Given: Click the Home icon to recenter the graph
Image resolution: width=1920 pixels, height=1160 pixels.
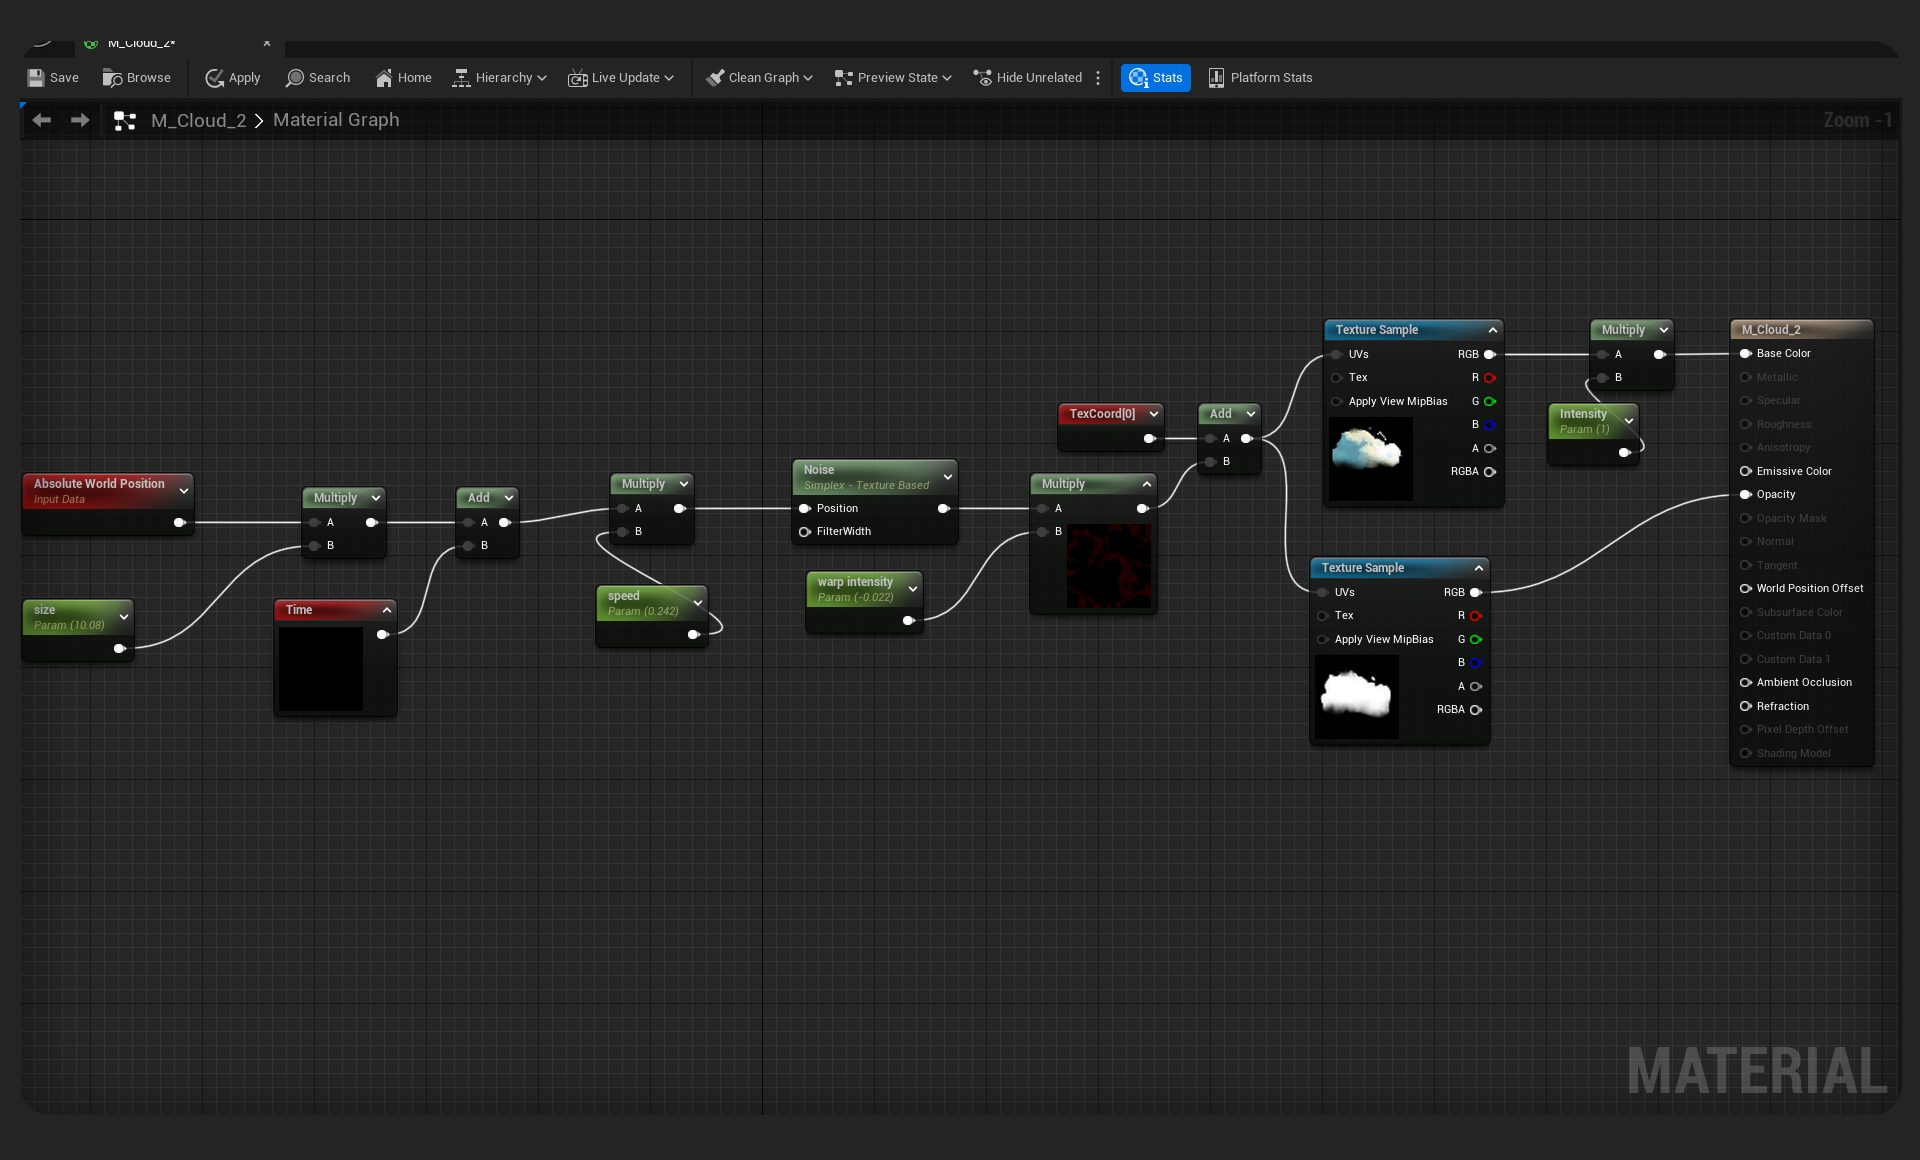Looking at the screenshot, I should (384, 78).
